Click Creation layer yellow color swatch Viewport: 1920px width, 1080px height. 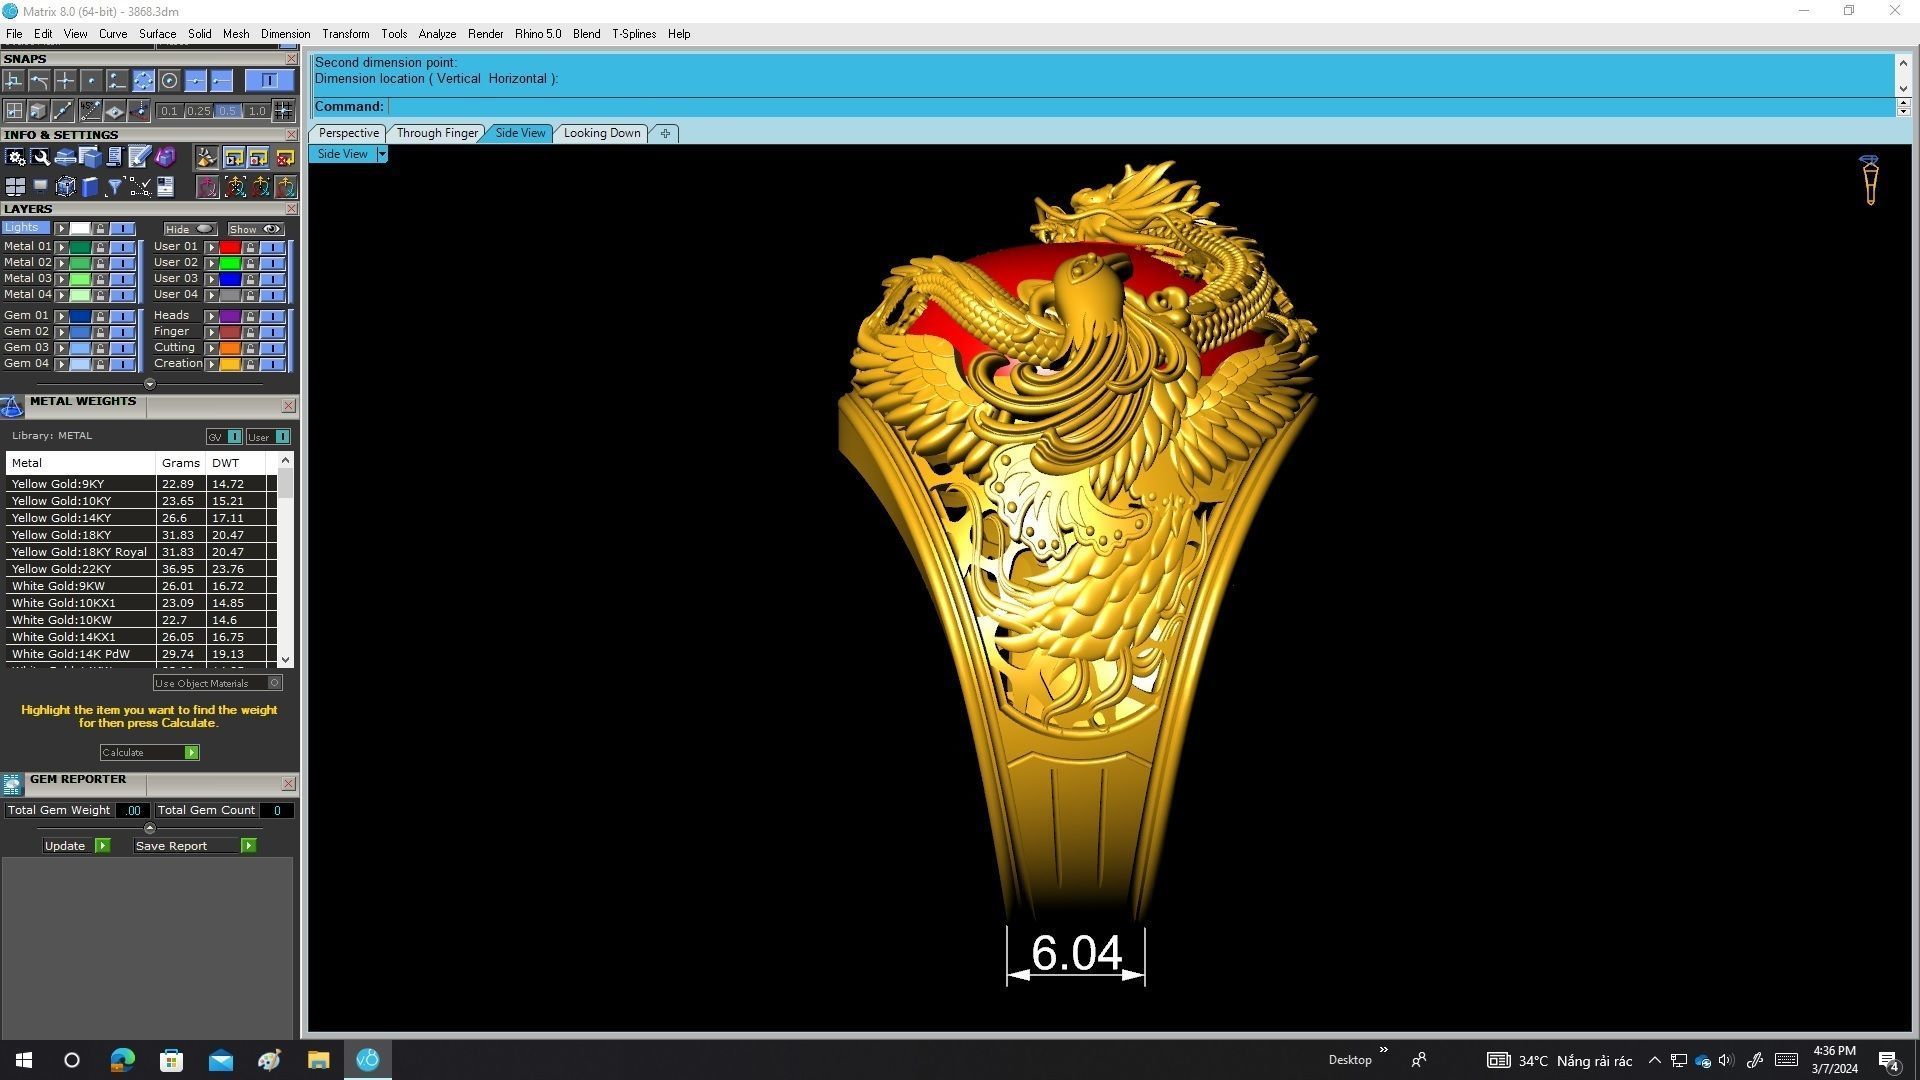point(230,364)
